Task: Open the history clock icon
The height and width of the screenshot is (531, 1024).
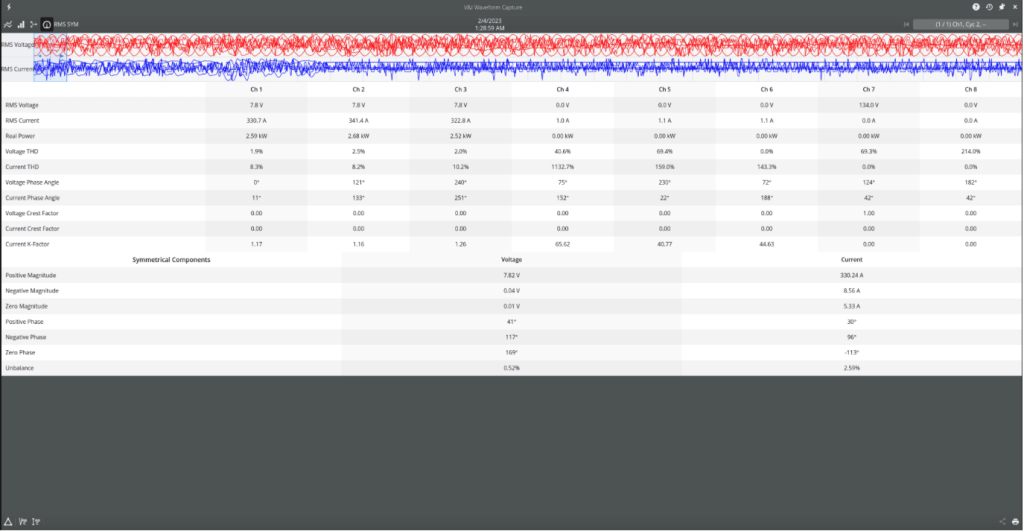Action: 989,7
